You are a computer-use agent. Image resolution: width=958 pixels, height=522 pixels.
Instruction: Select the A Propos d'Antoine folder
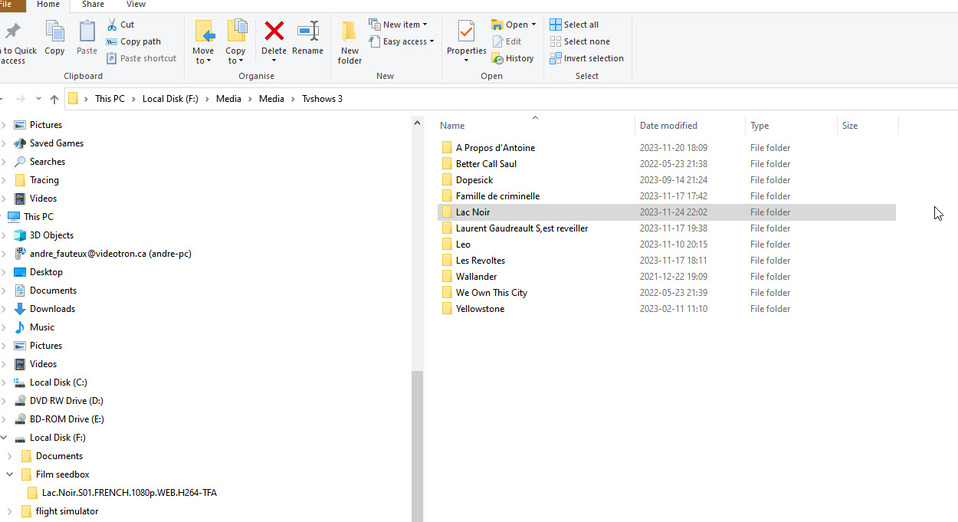coord(495,148)
